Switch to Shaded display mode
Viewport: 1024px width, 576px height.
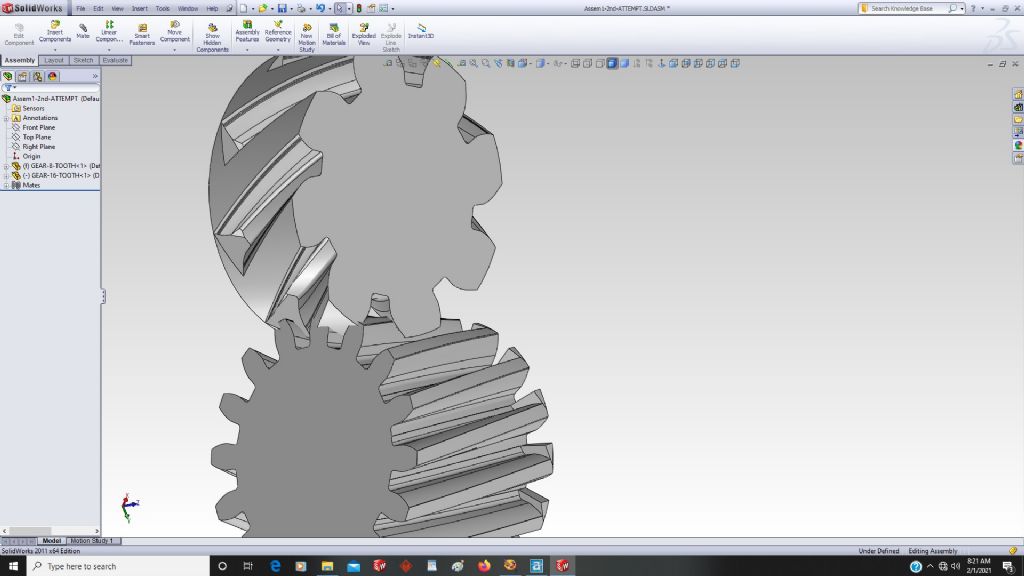624,63
